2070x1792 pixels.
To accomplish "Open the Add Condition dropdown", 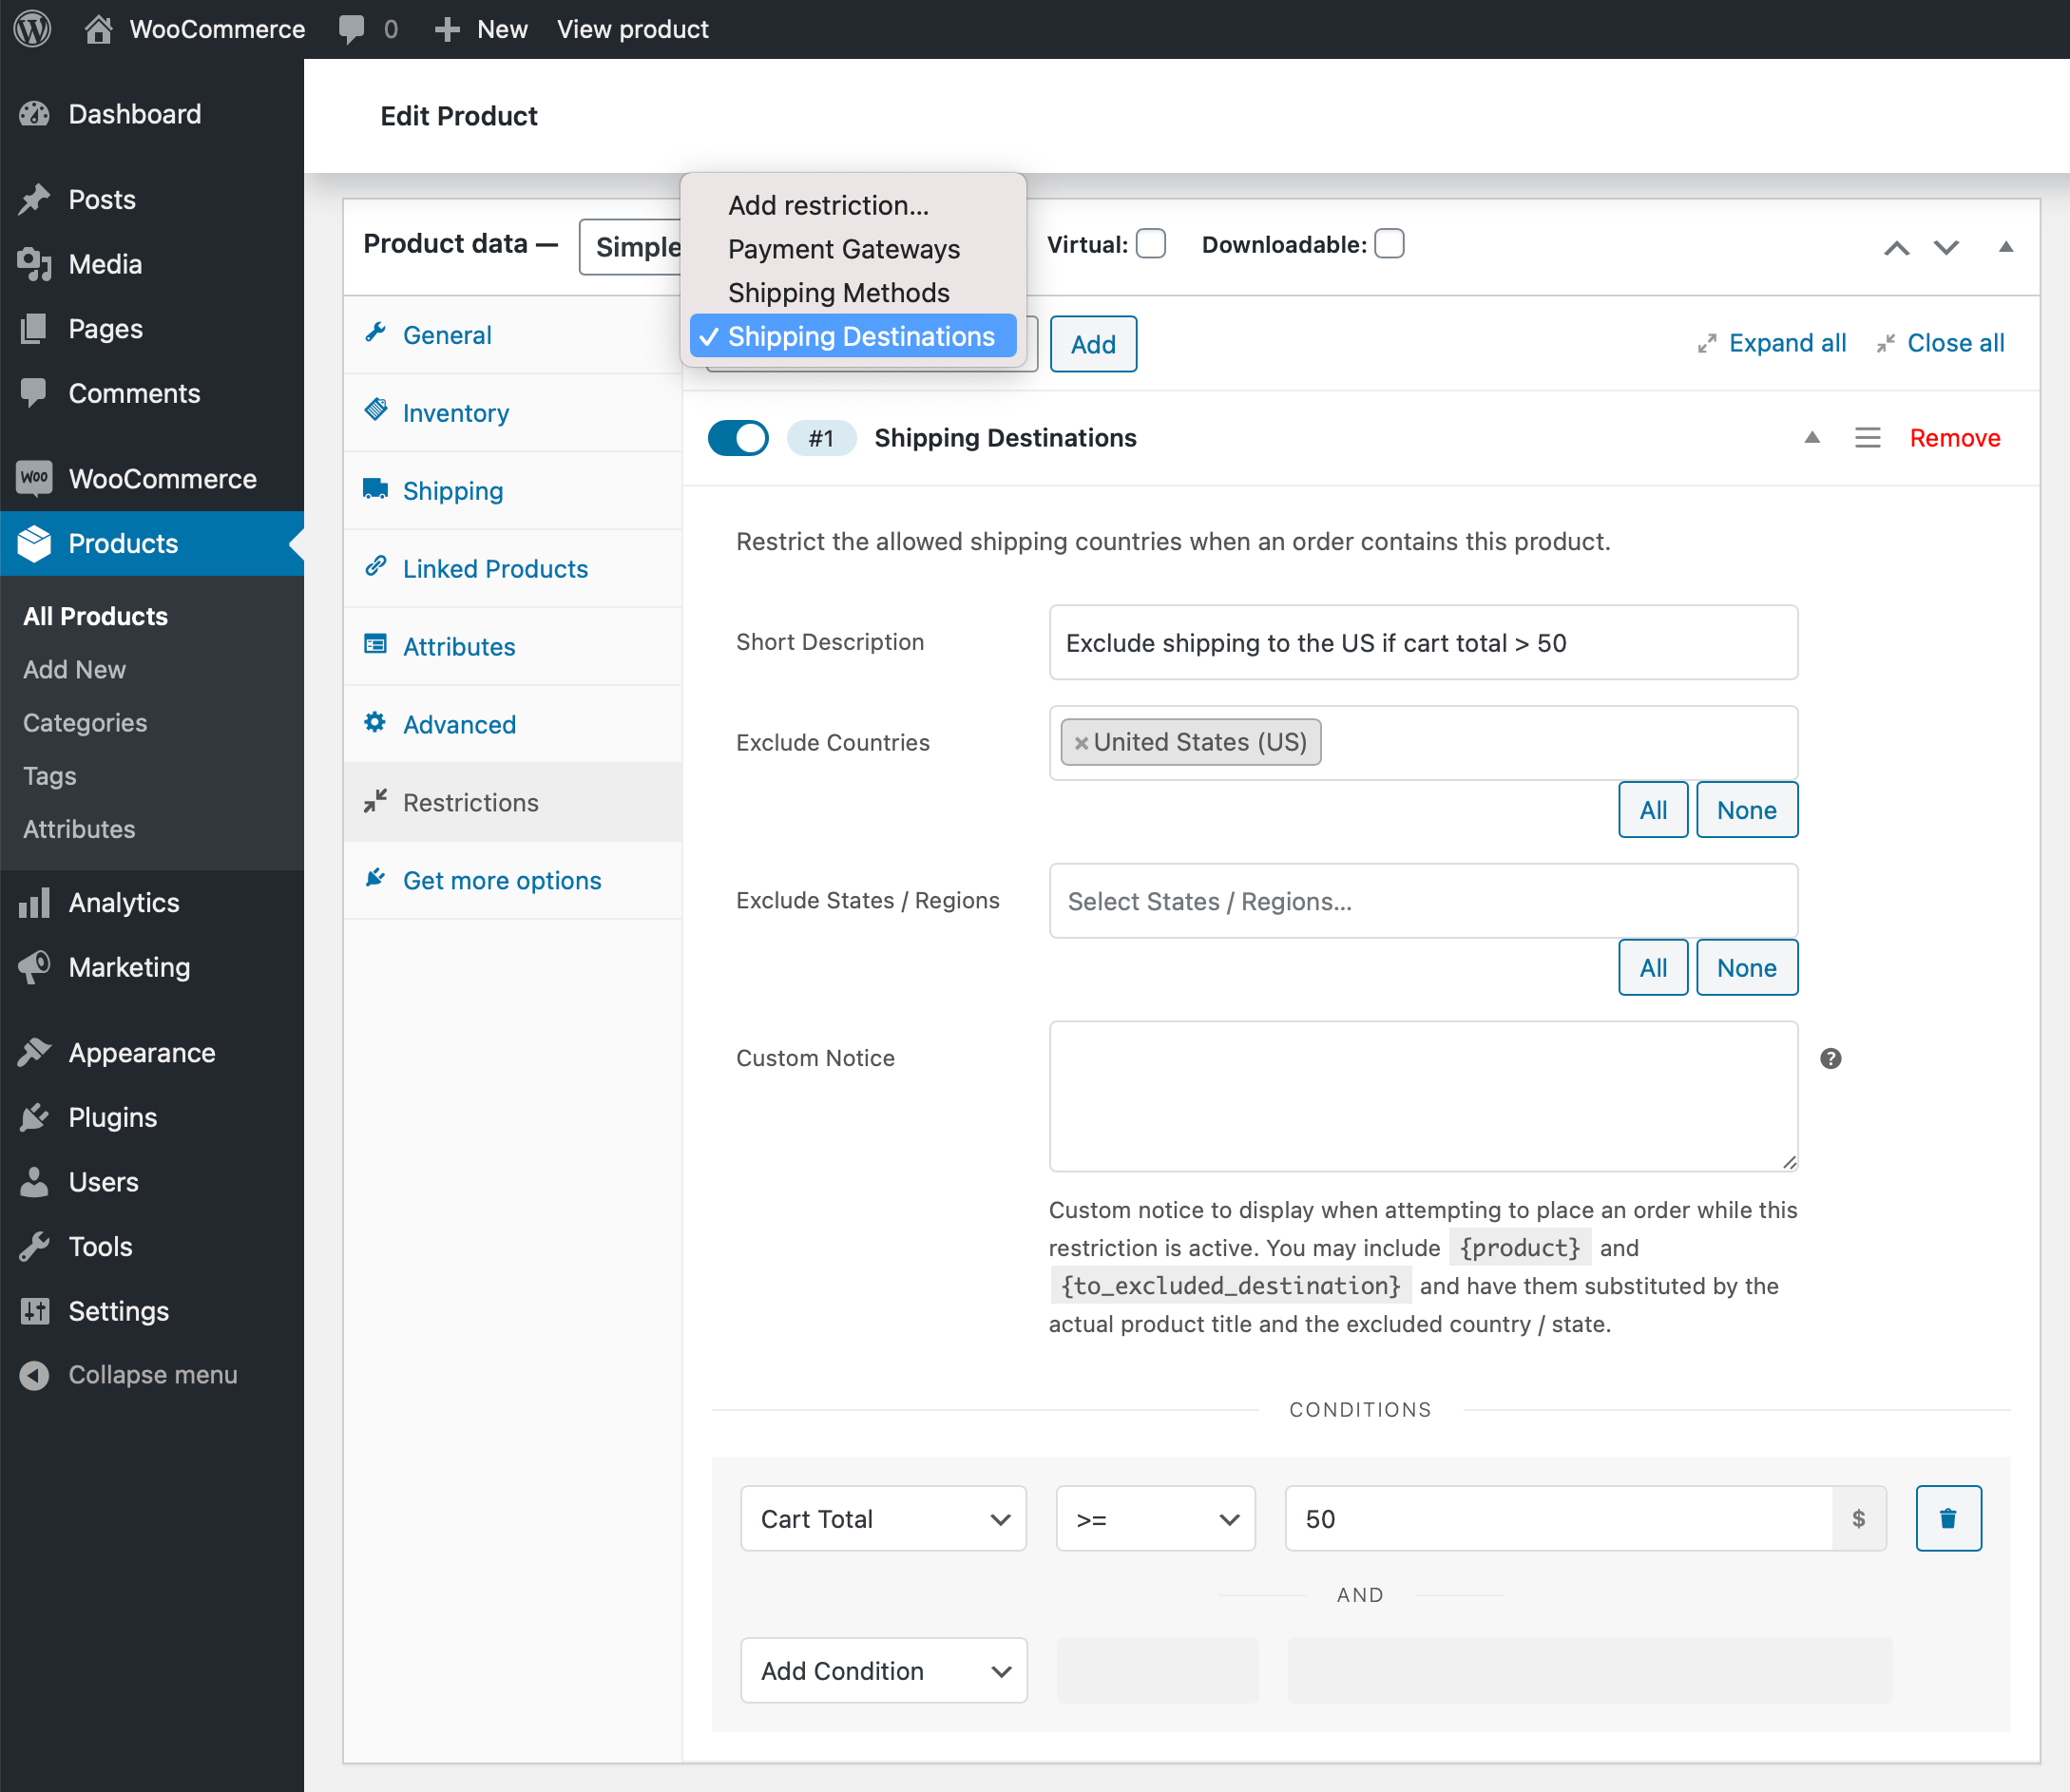I will (x=883, y=1671).
